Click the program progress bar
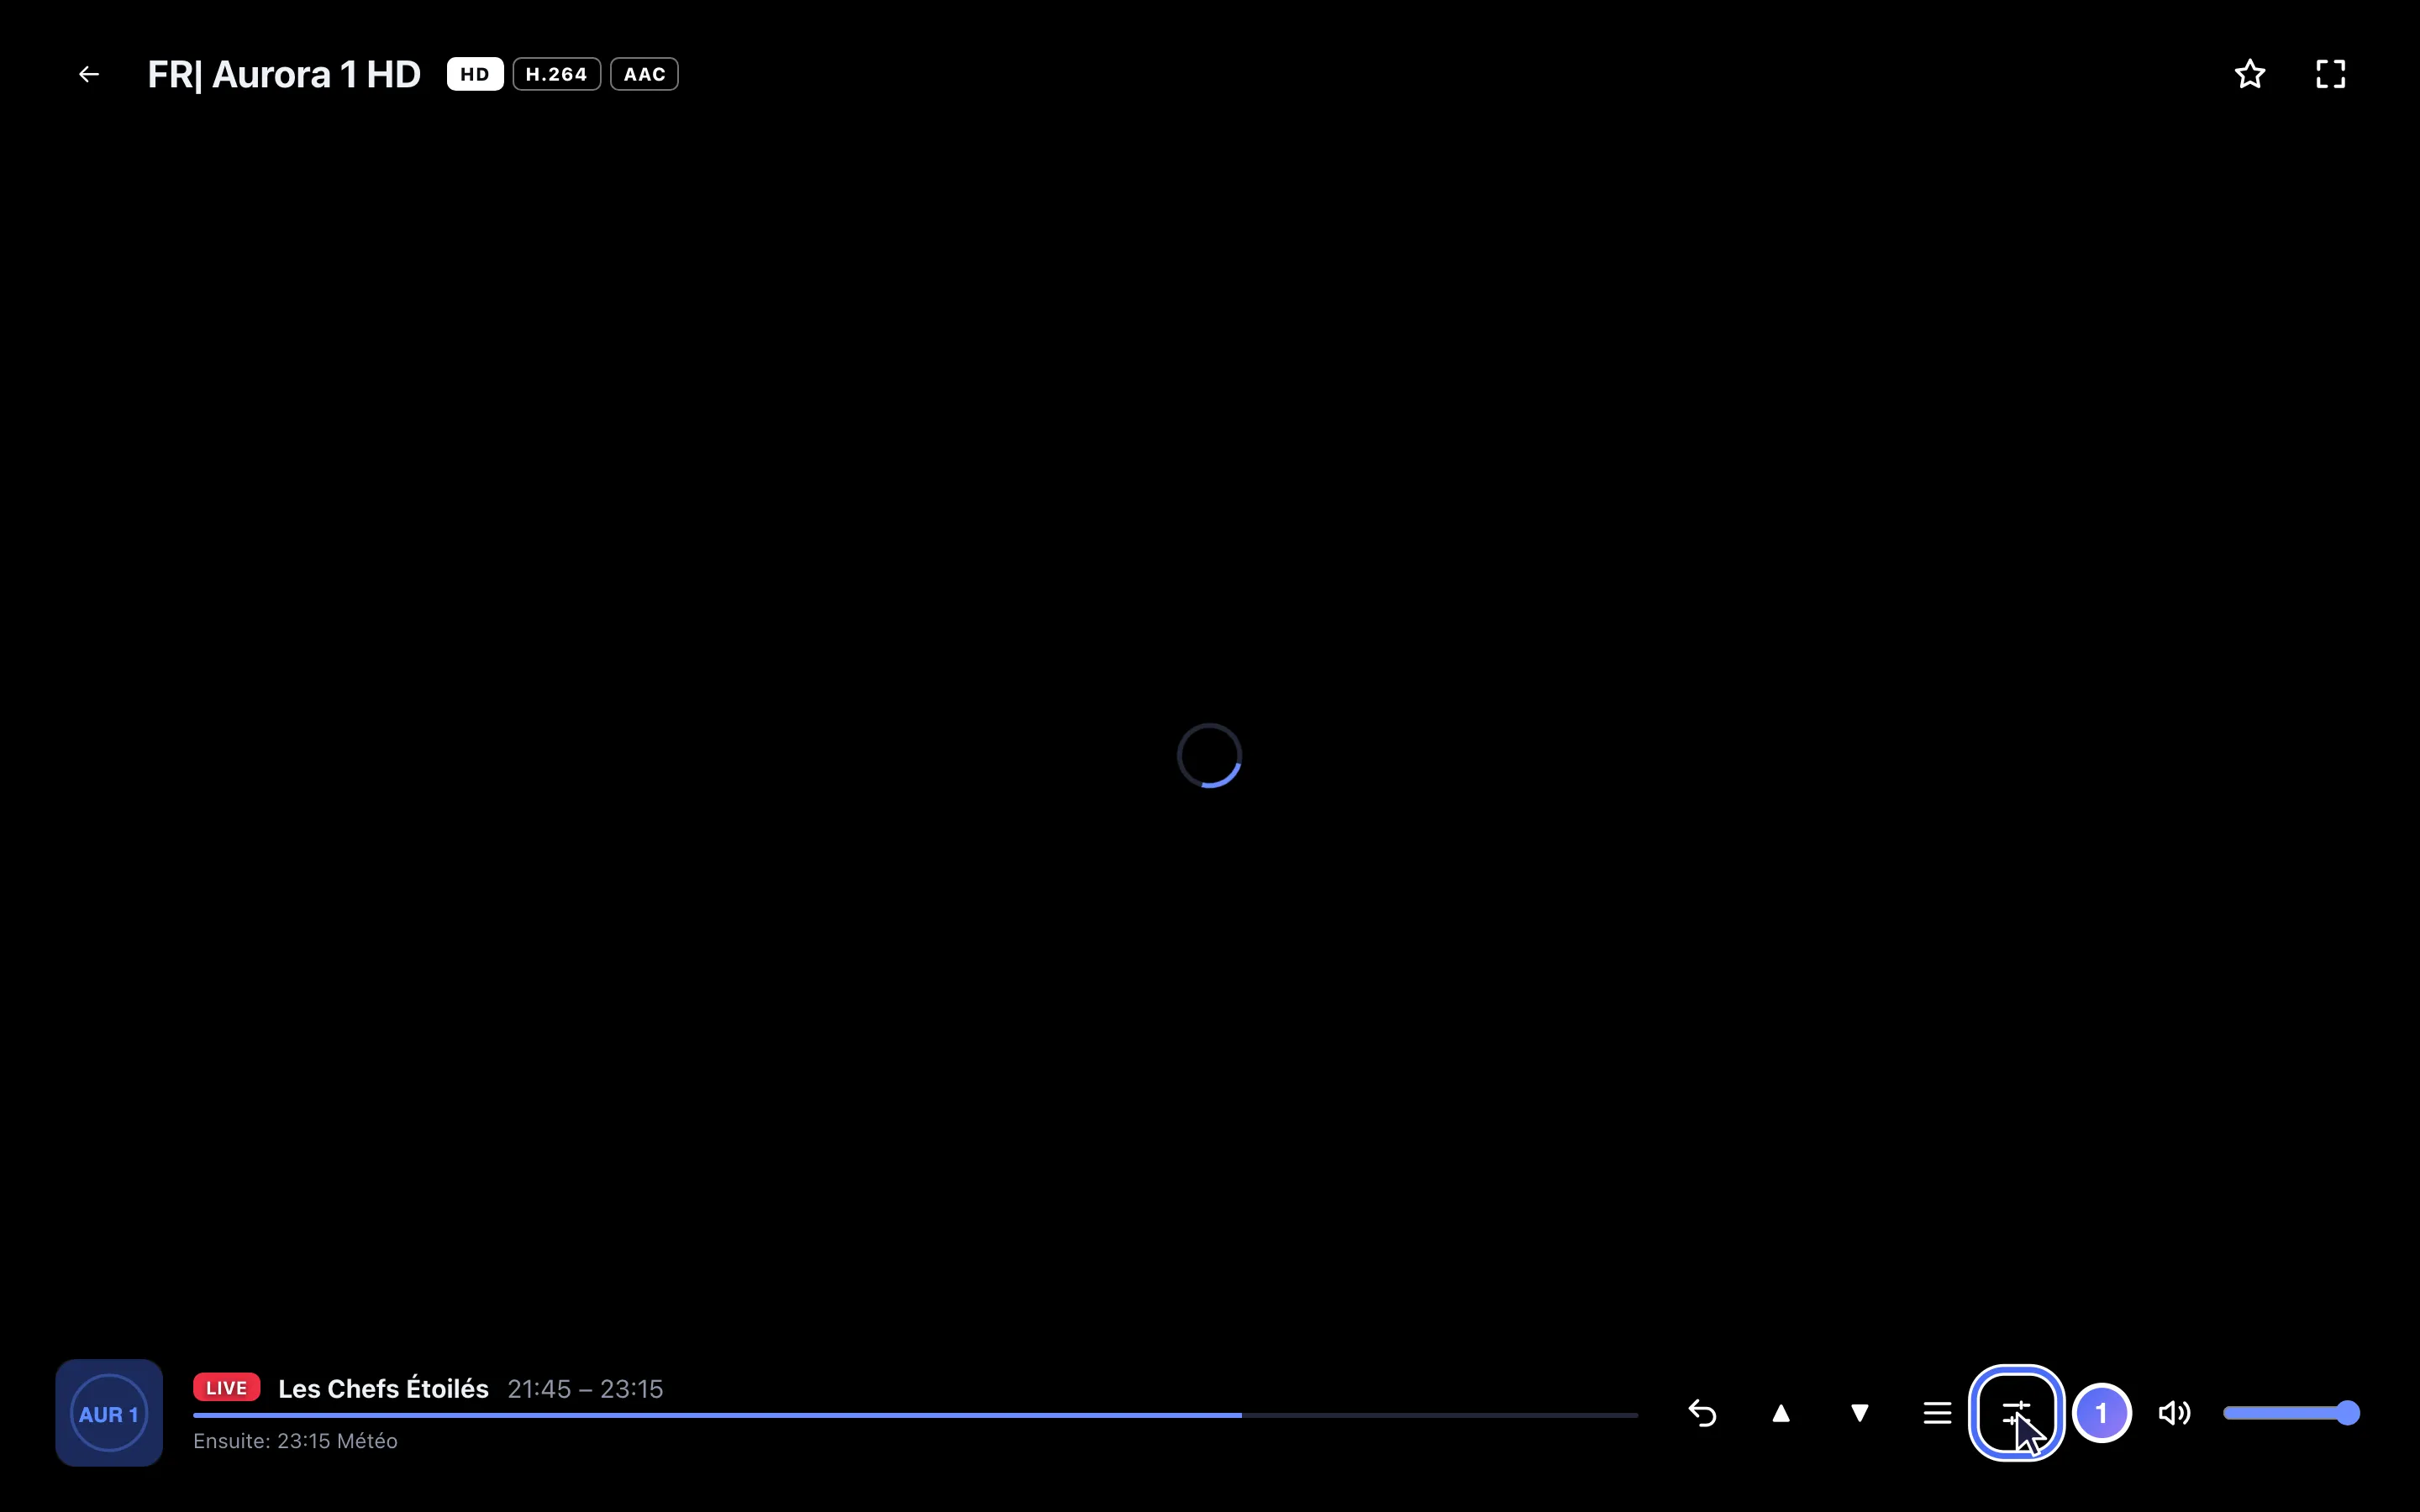This screenshot has width=2420, height=1512. coord(915,1415)
